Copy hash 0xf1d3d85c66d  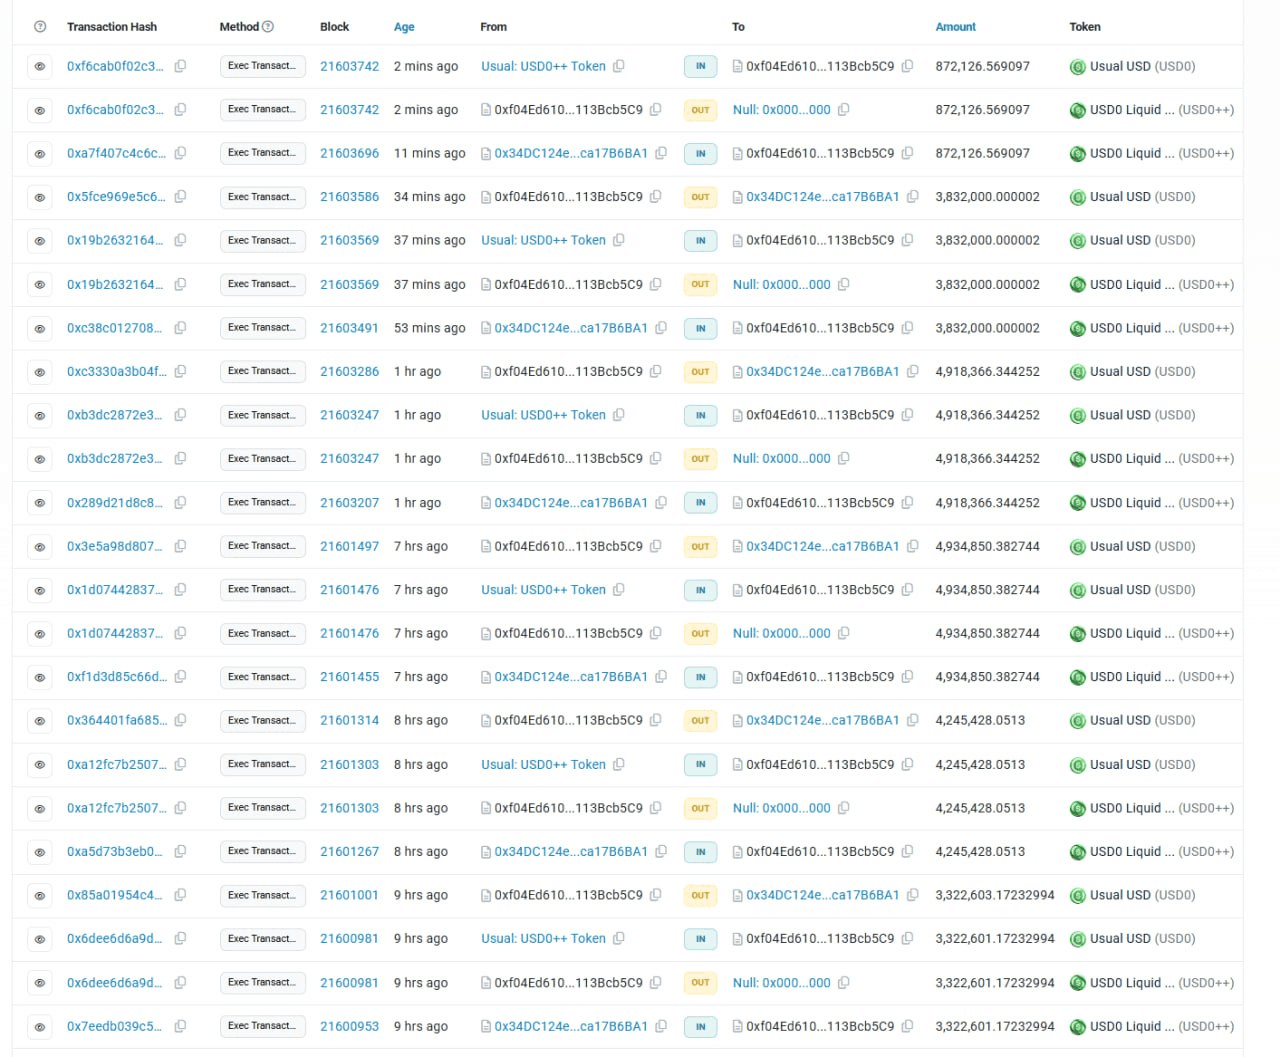click(x=180, y=677)
